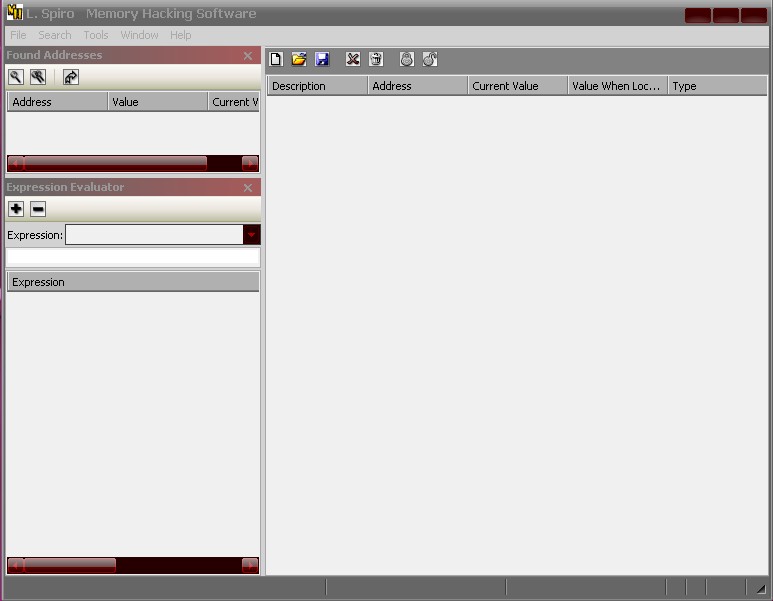Open the Help menu

180,35
